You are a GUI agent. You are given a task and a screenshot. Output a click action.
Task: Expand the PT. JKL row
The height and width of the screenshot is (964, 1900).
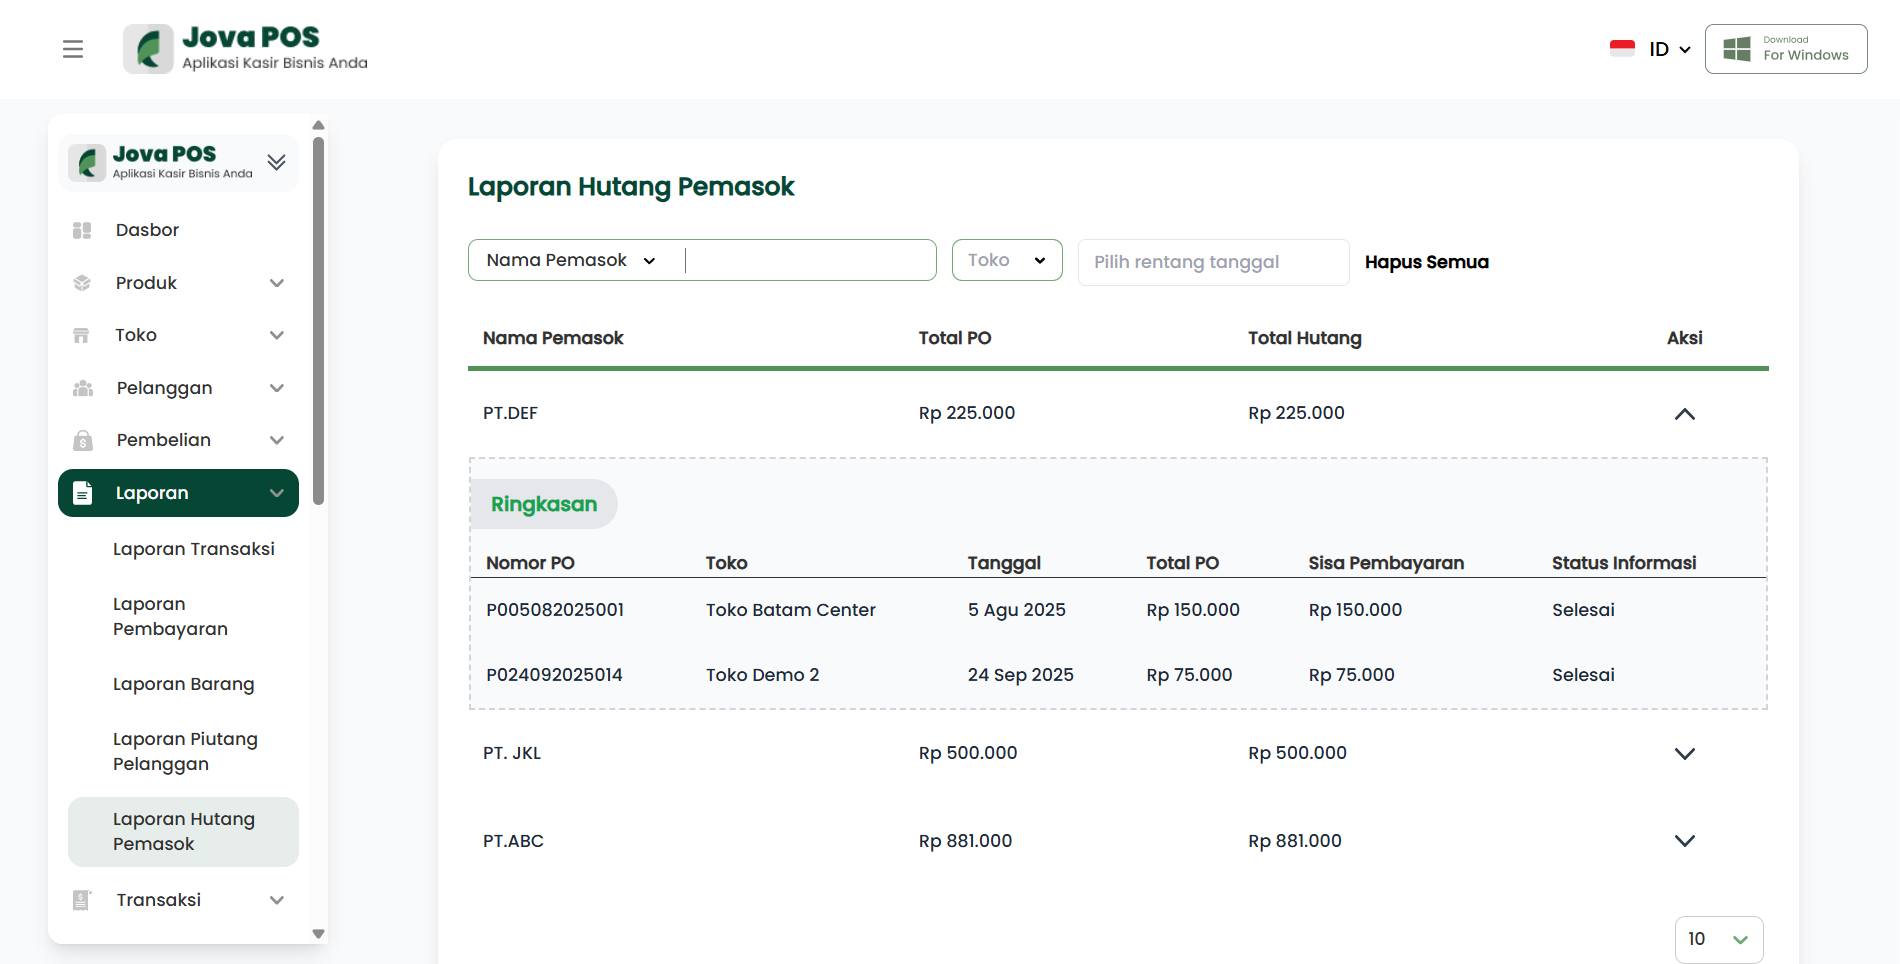(x=1684, y=754)
